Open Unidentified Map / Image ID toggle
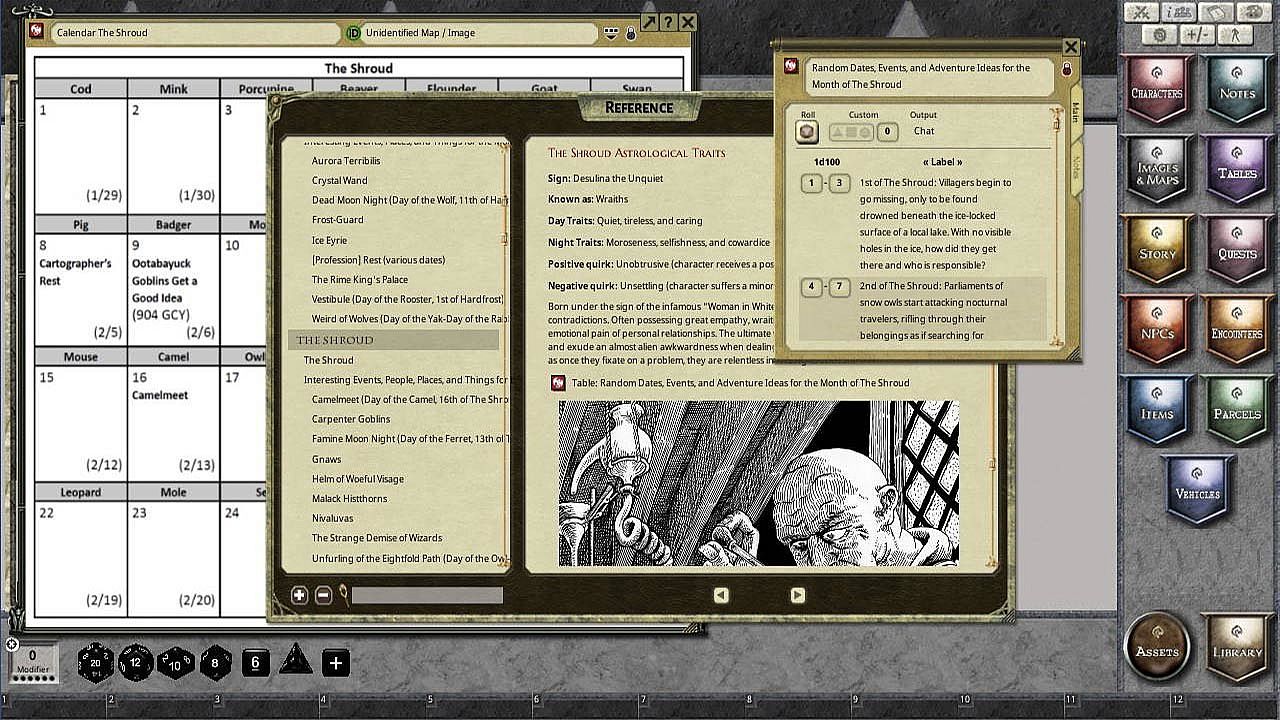This screenshot has width=1280, height=720. (353, 33)
